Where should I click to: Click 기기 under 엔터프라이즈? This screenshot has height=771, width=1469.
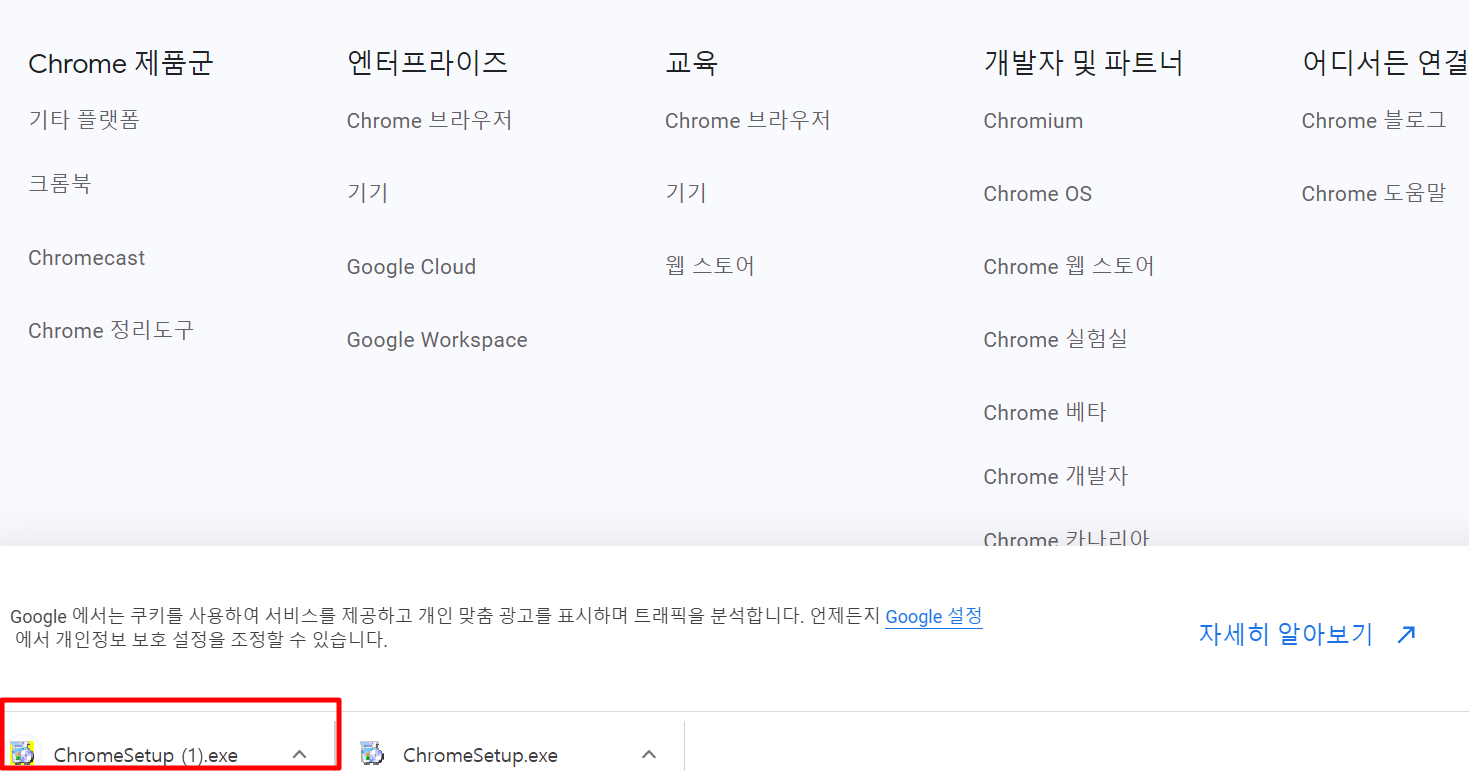click(367, 193)
